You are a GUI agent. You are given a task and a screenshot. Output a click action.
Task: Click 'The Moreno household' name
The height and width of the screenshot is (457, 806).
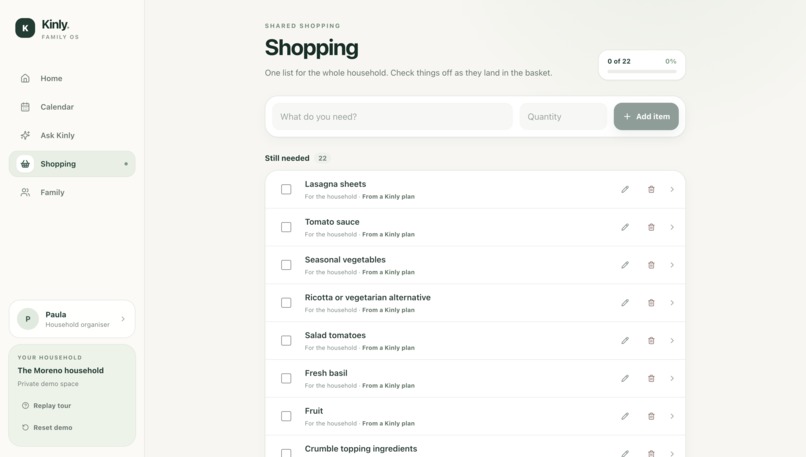tap(61, 371)
